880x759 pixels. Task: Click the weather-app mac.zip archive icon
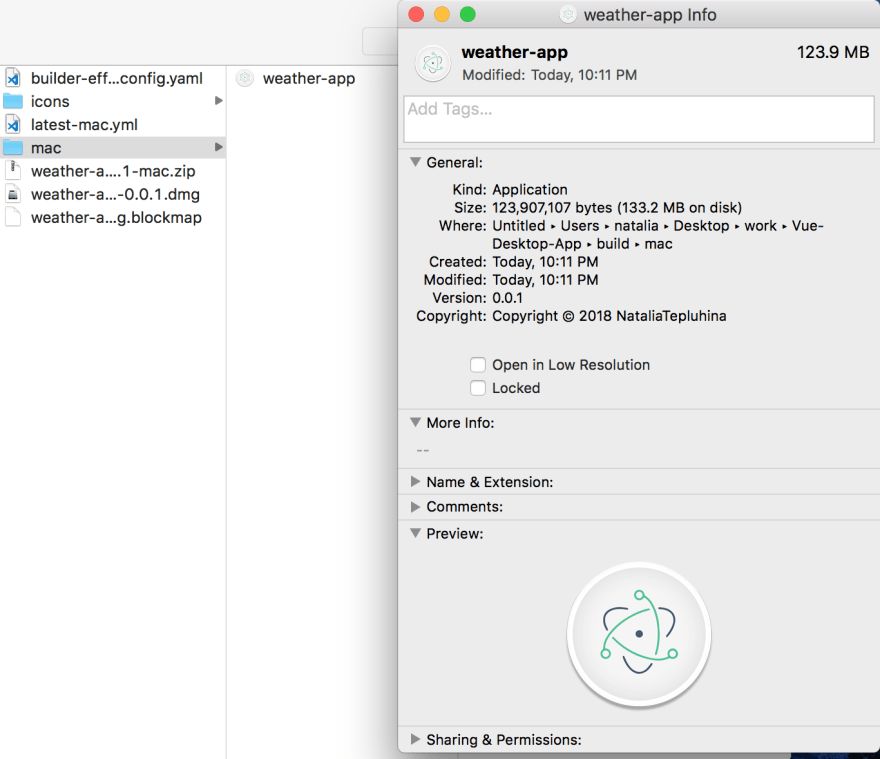coord(13,171)
